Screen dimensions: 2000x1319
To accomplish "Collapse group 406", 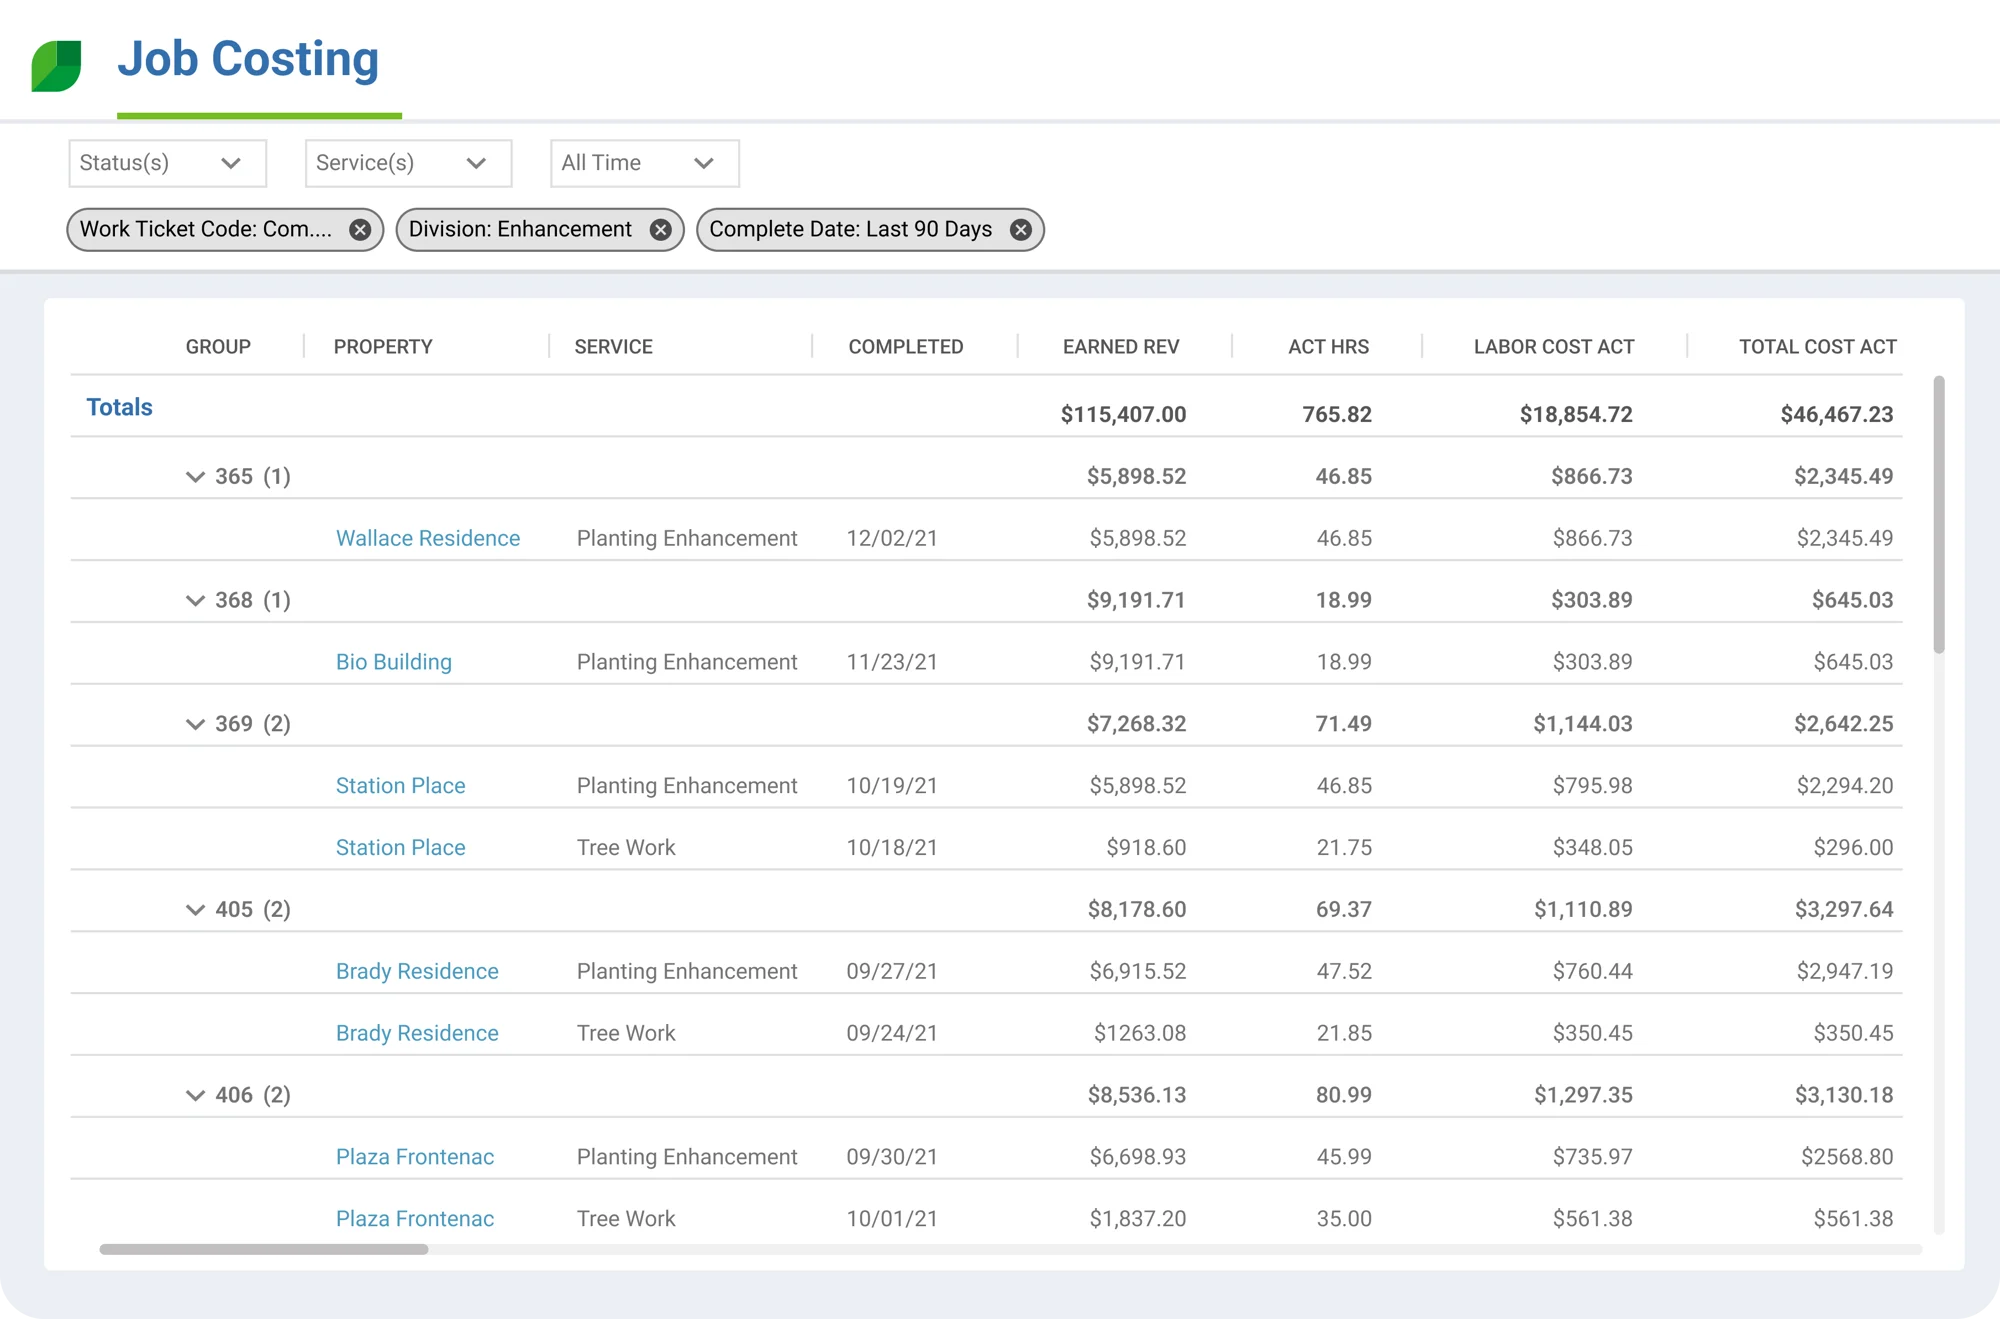I will pyautogui.click(x=196, y=1095).
